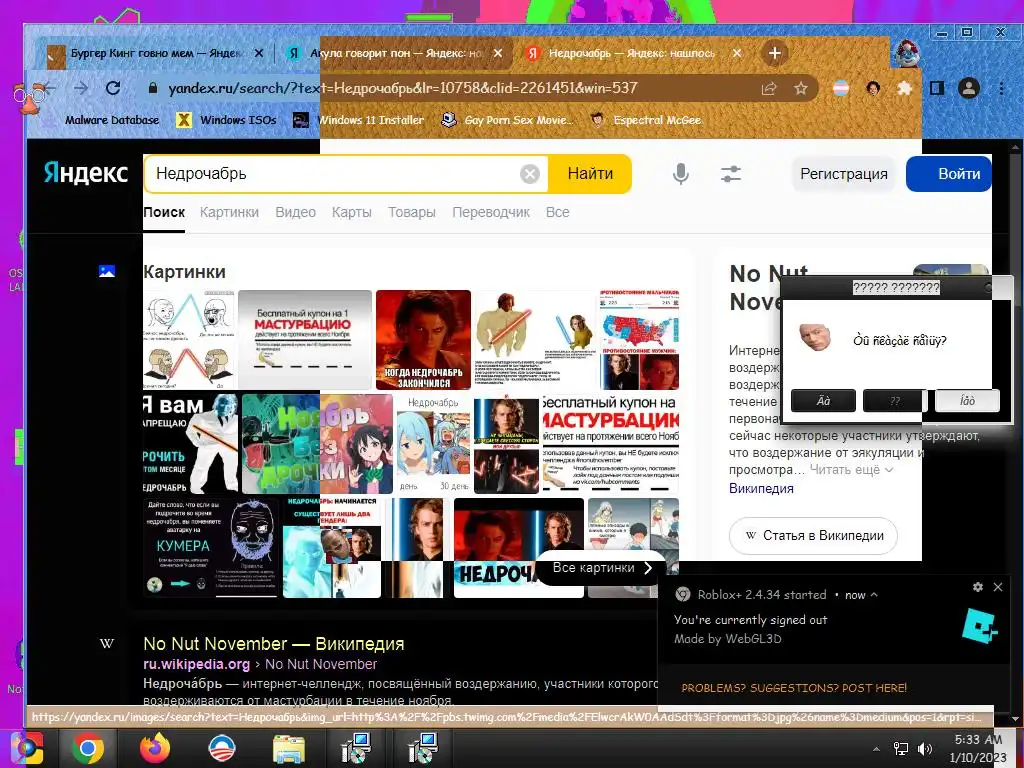The height and width of the screenshot is (768, 1024).
Task: Open the Chrome profile avatar
Action: [969, 88]
